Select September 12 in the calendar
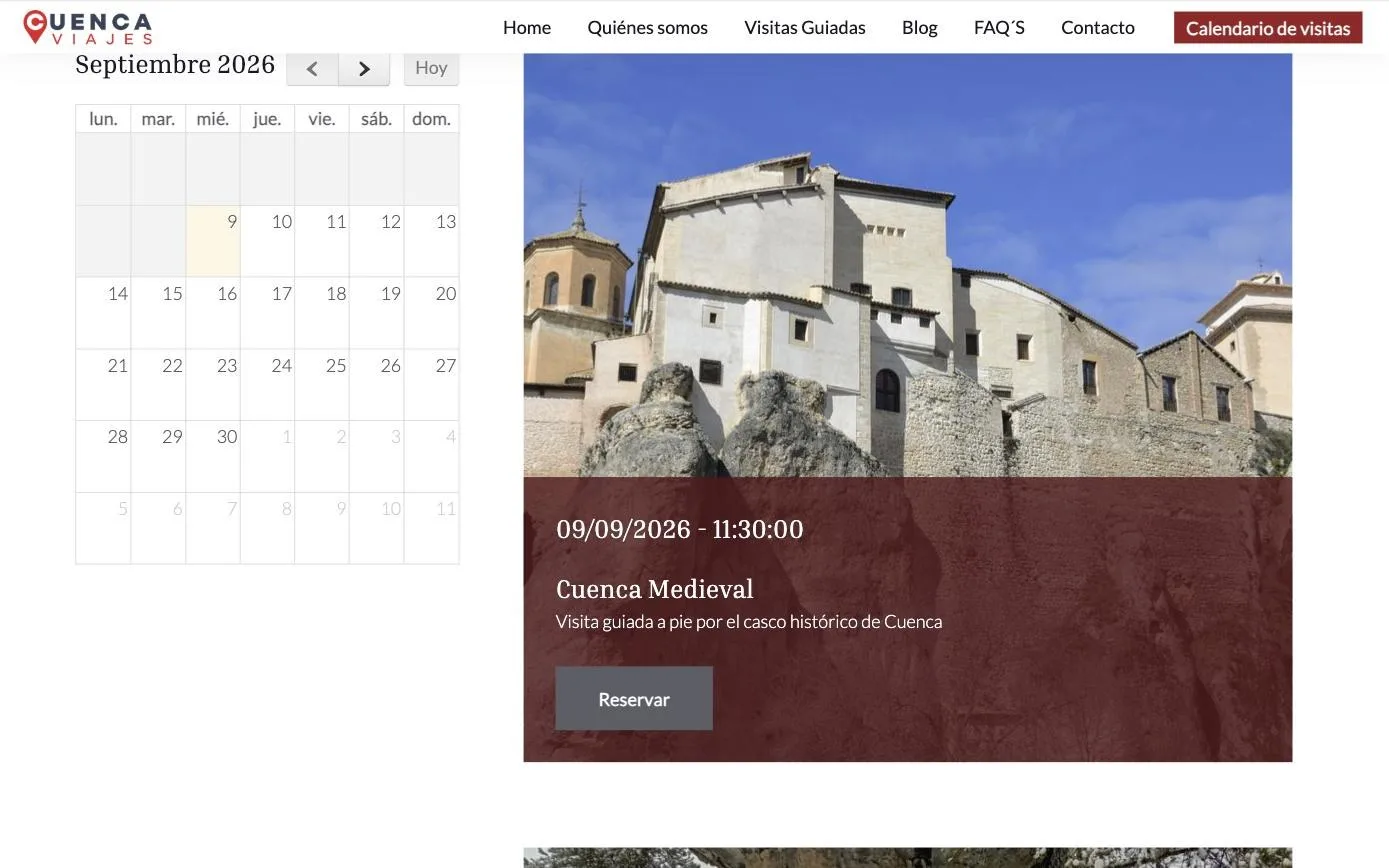 click(377, 241)
